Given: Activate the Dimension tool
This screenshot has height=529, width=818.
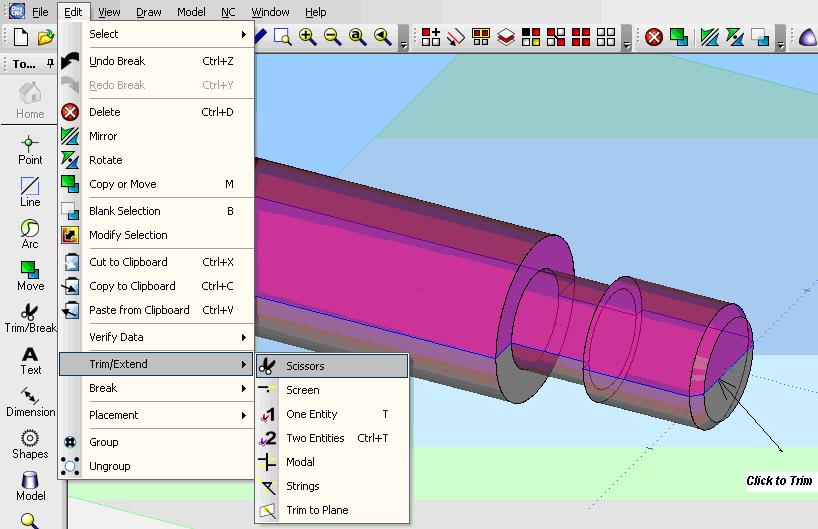Looking at the screenshot, I should coord(30,401).
